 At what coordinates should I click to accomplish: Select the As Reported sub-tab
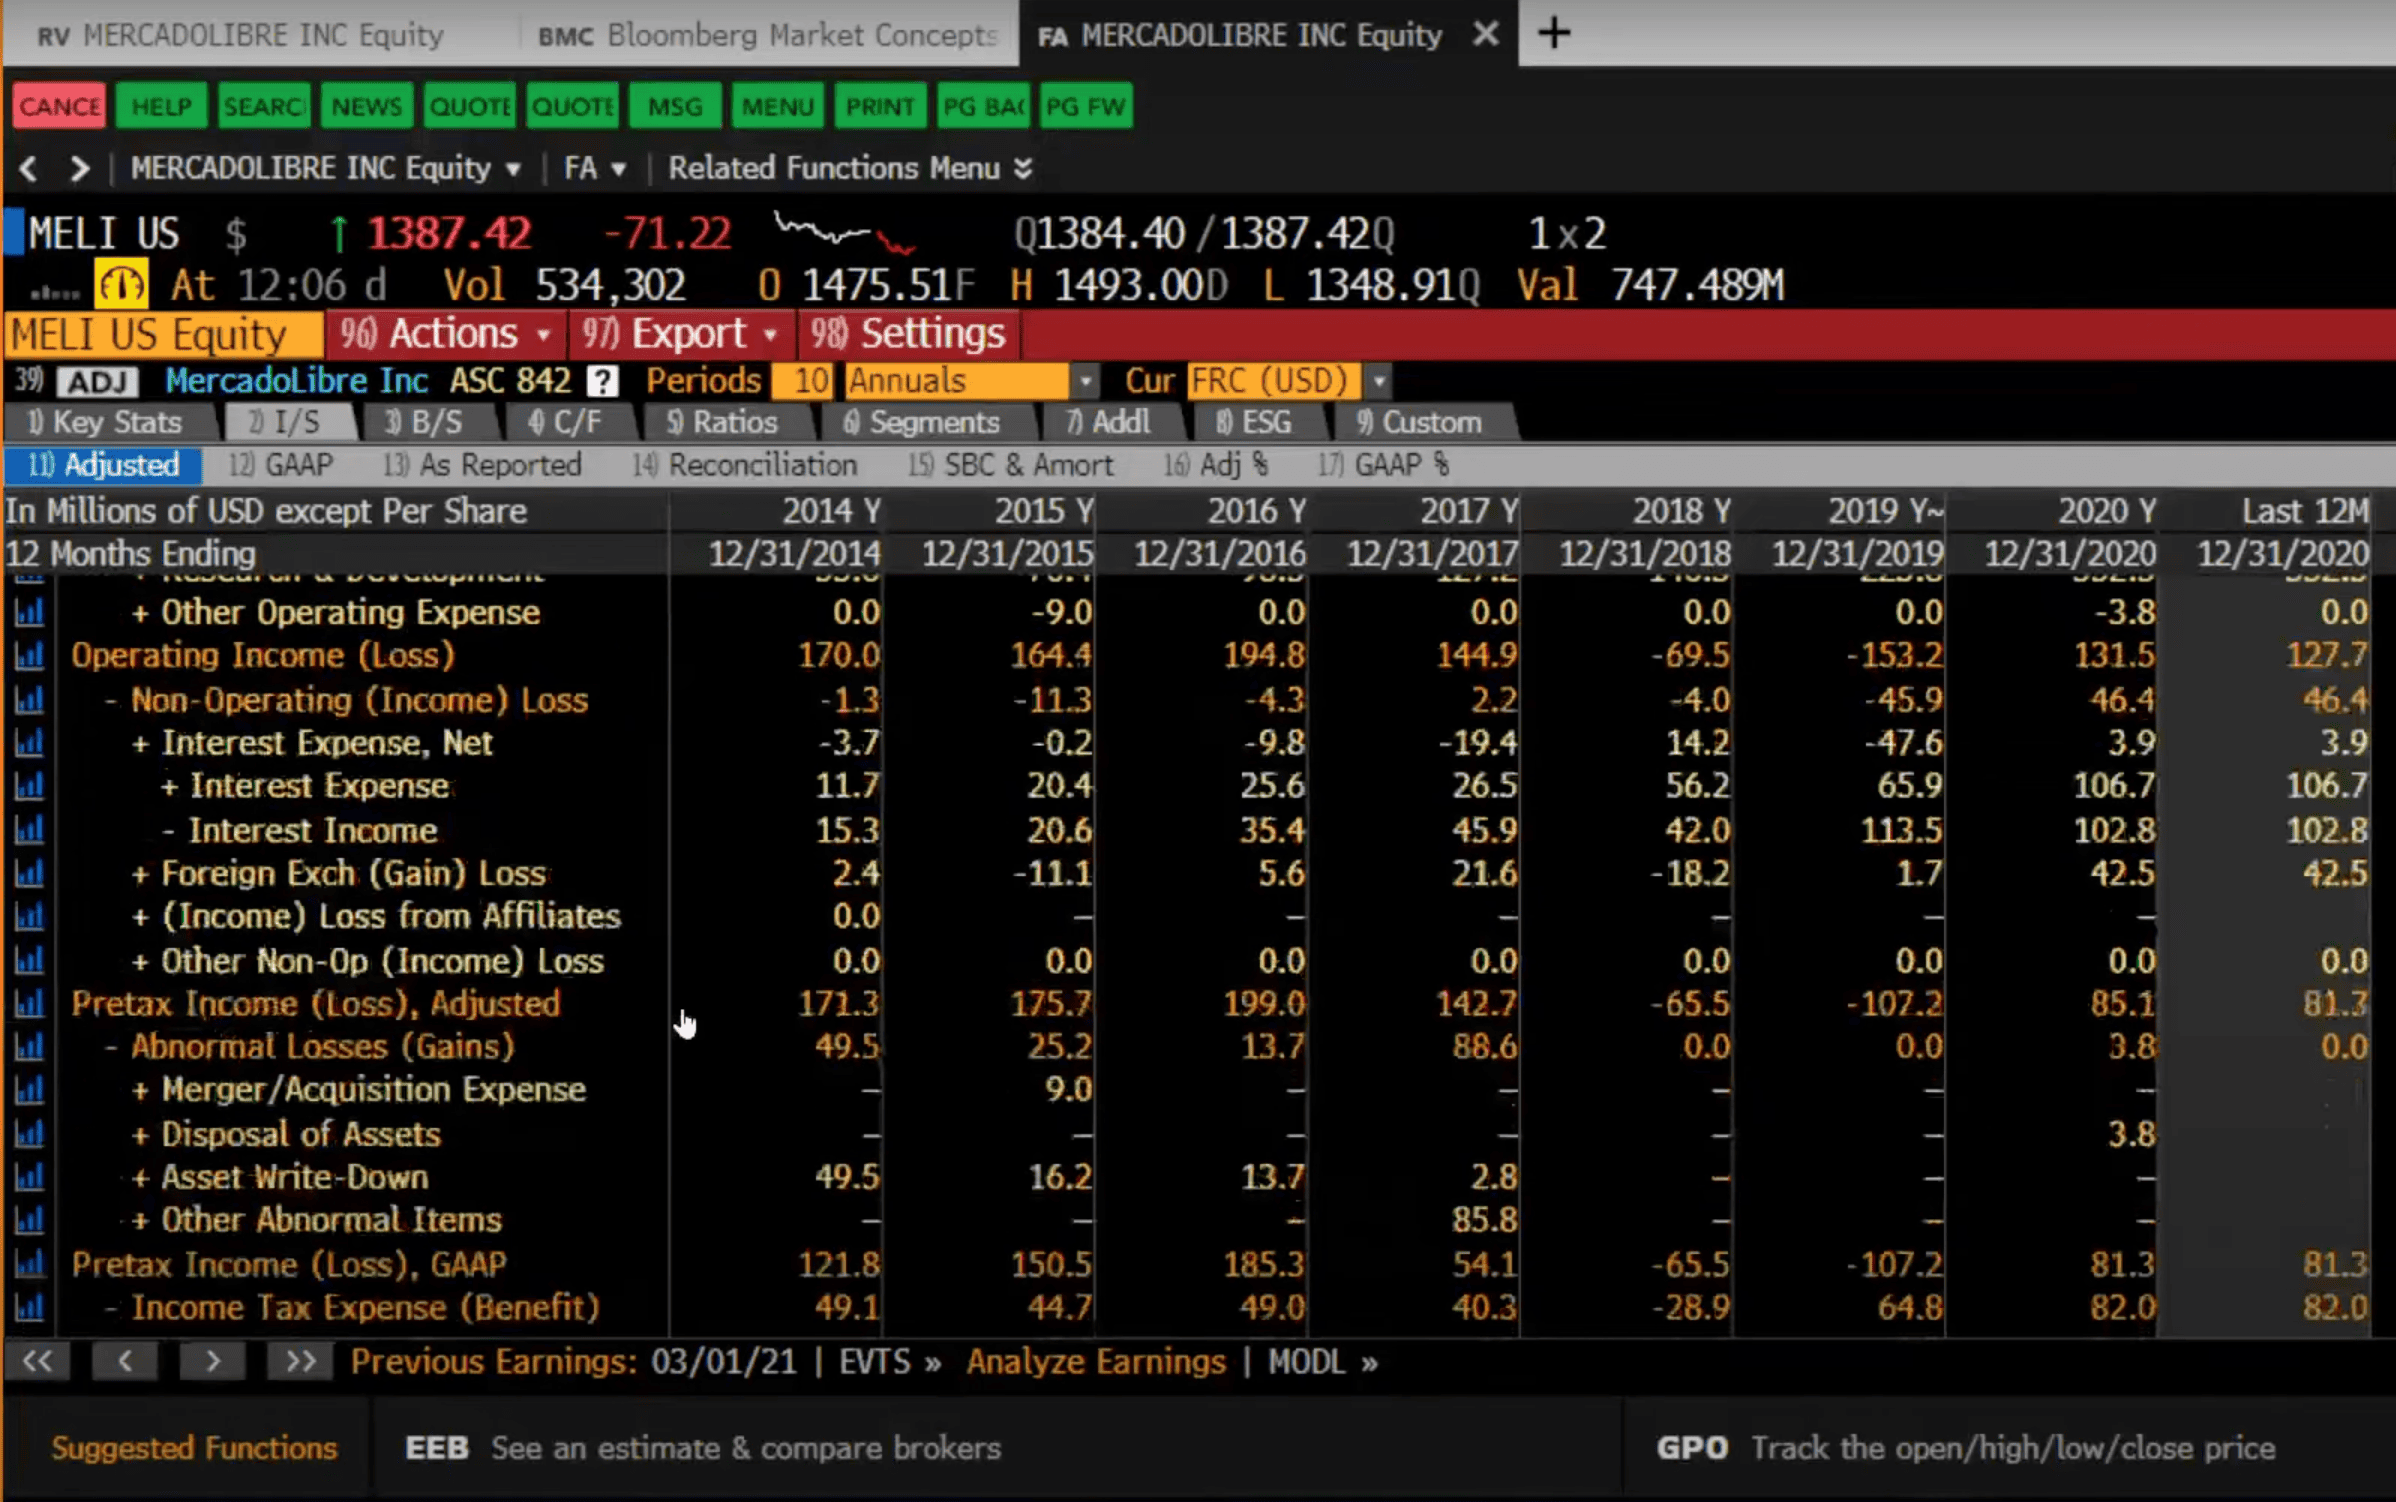[483, 465]
